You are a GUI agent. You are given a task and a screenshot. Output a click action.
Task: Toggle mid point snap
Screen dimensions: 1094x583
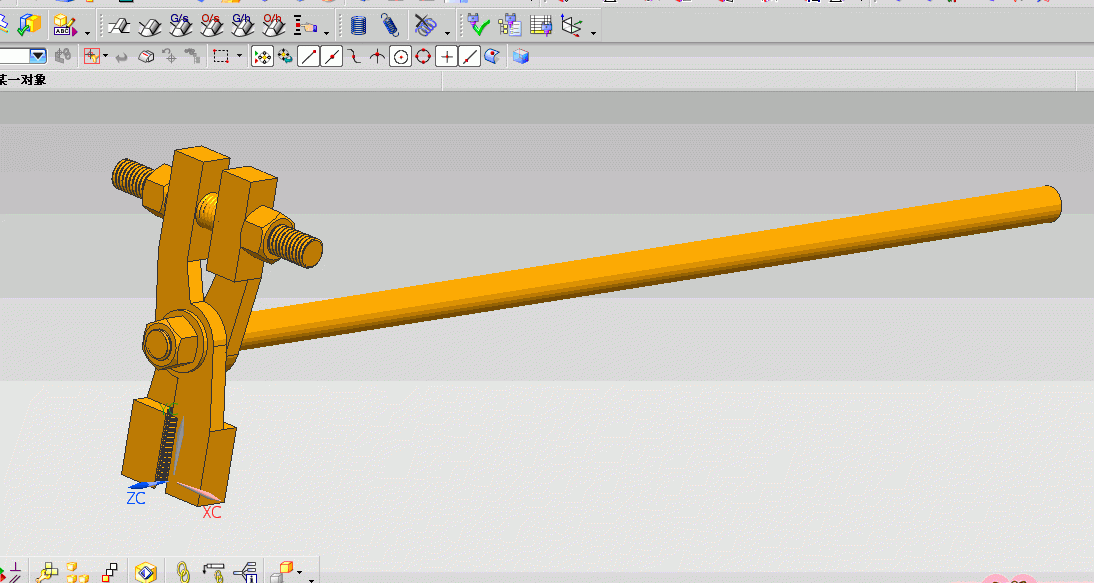click(x=331, y=56)
